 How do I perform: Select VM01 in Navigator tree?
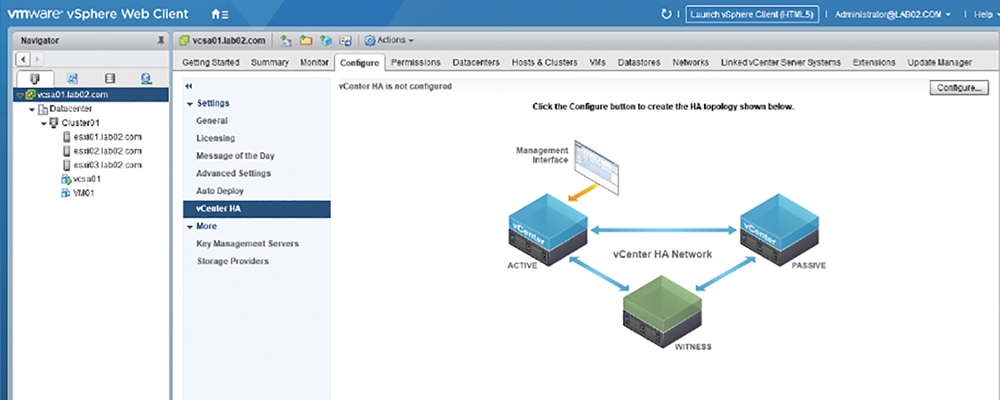click(84, 193)
